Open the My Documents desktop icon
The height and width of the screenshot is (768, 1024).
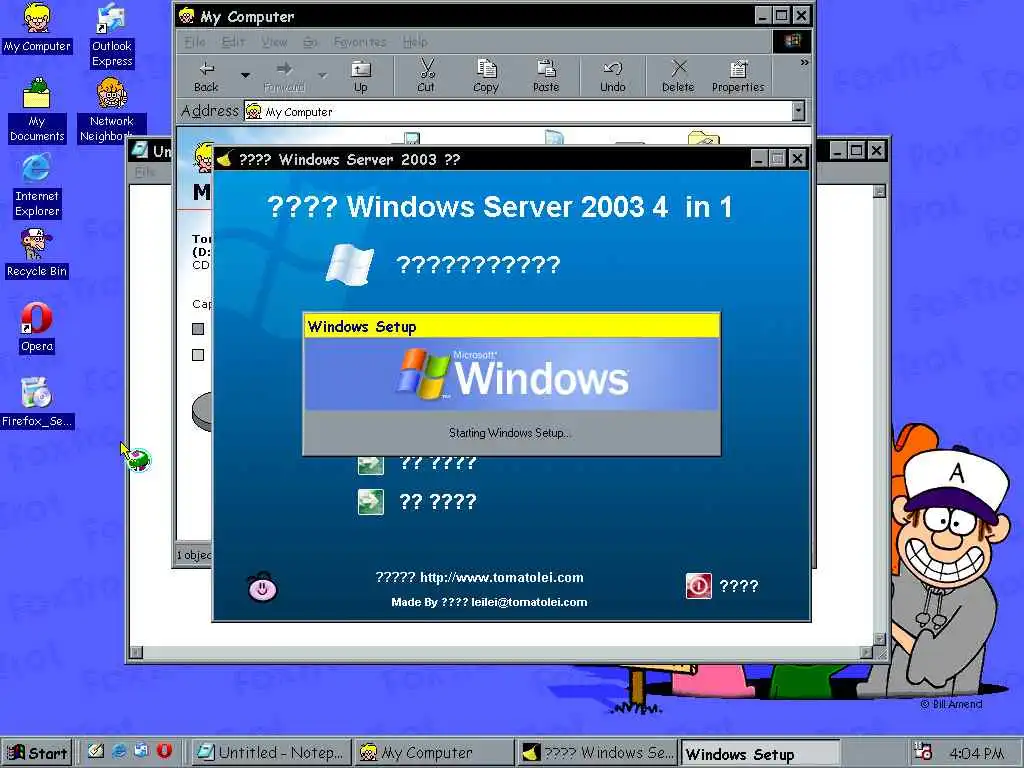pos(37,110)
